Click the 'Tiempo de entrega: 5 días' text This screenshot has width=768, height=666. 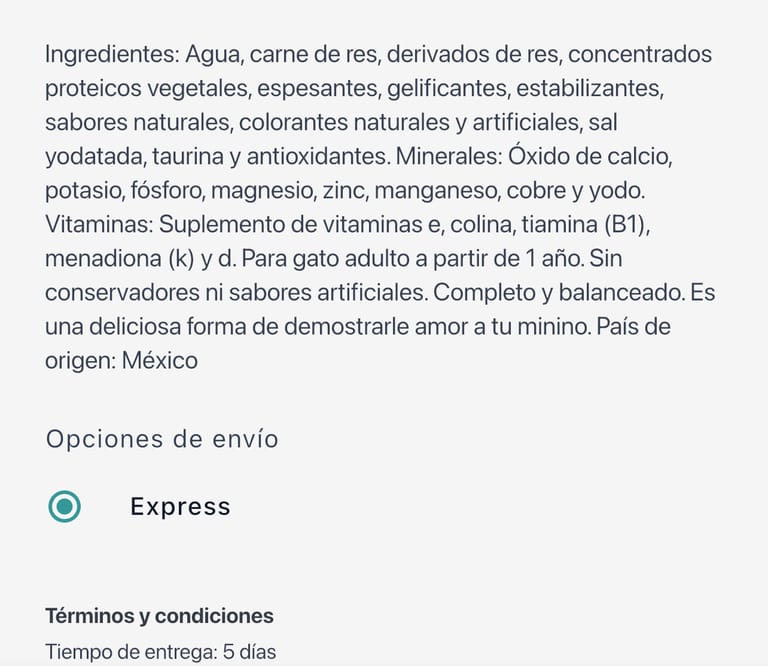tap(160, 652)
